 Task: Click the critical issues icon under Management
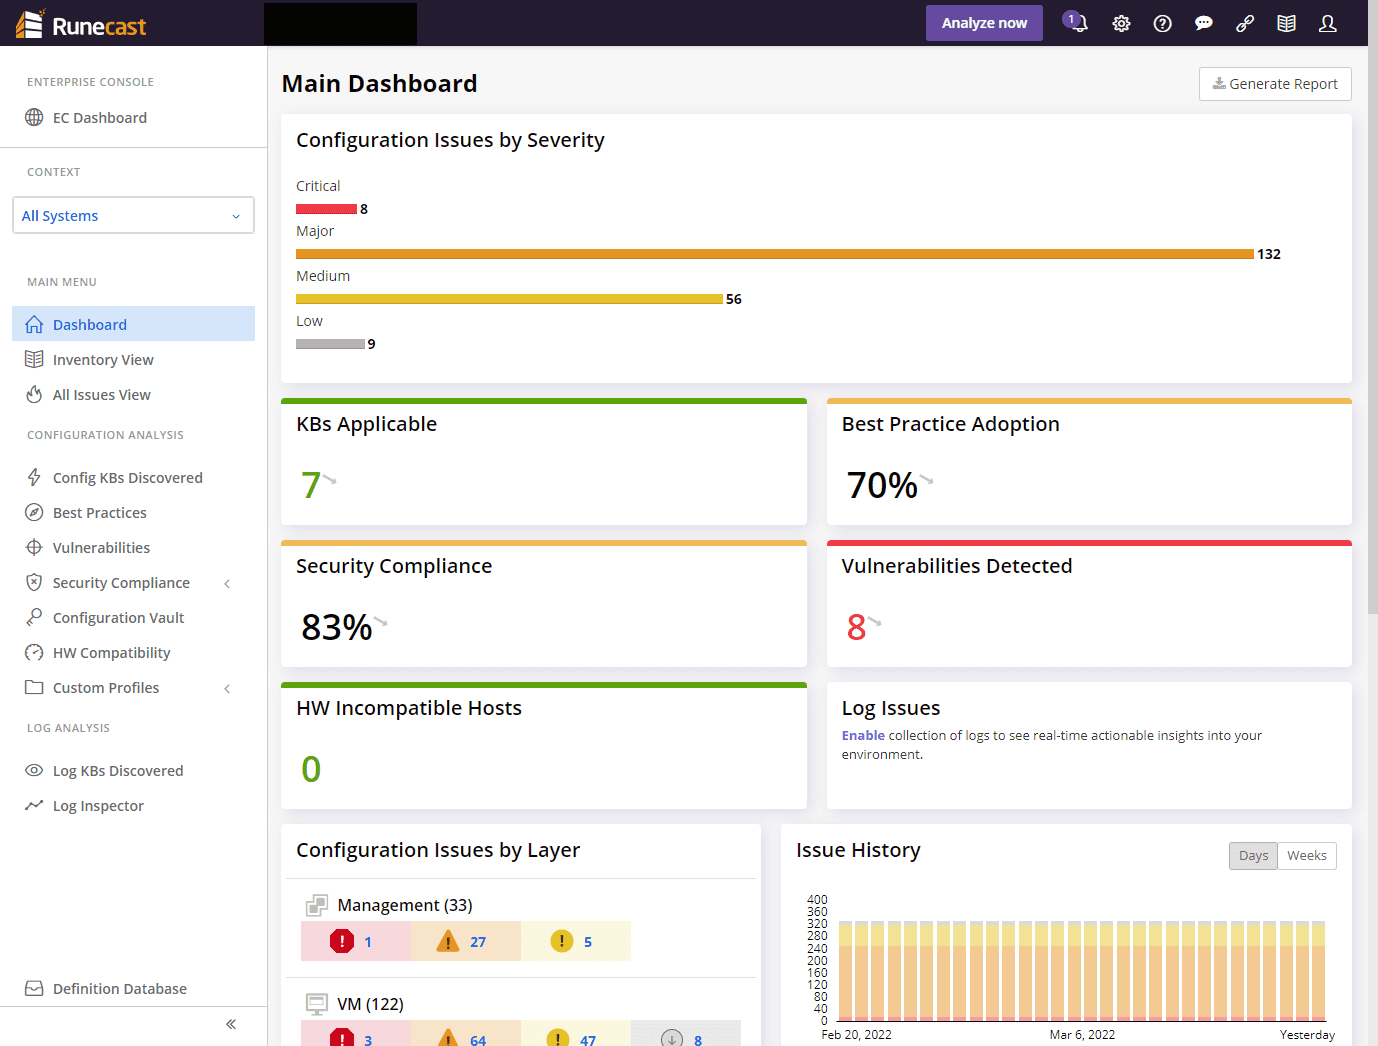coord(342,941)
